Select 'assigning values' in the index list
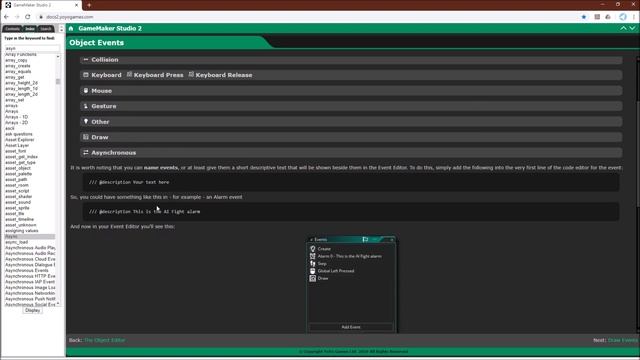The width and height of the screenshot is (640, 360). (21, 231)
